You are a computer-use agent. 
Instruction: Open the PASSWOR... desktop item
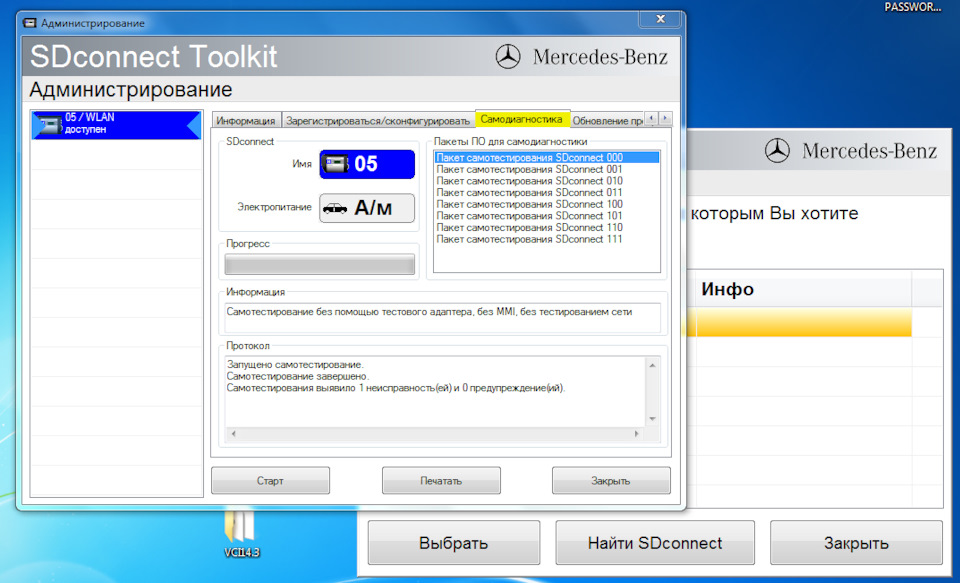[913, 7]
